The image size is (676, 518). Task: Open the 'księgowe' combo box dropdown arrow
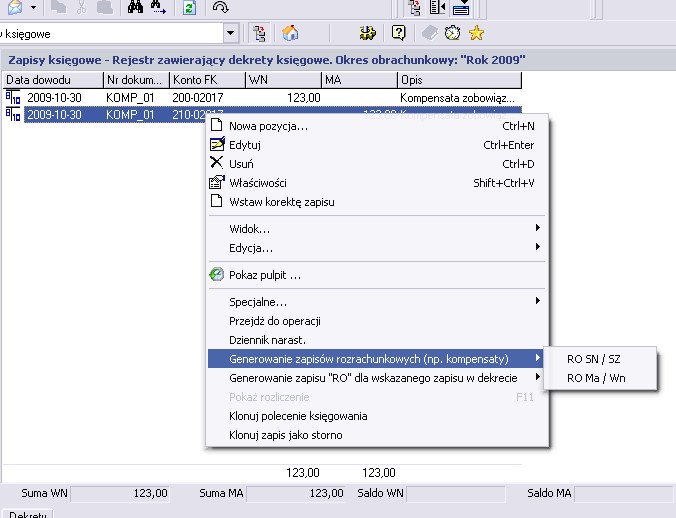coord(231,33)
